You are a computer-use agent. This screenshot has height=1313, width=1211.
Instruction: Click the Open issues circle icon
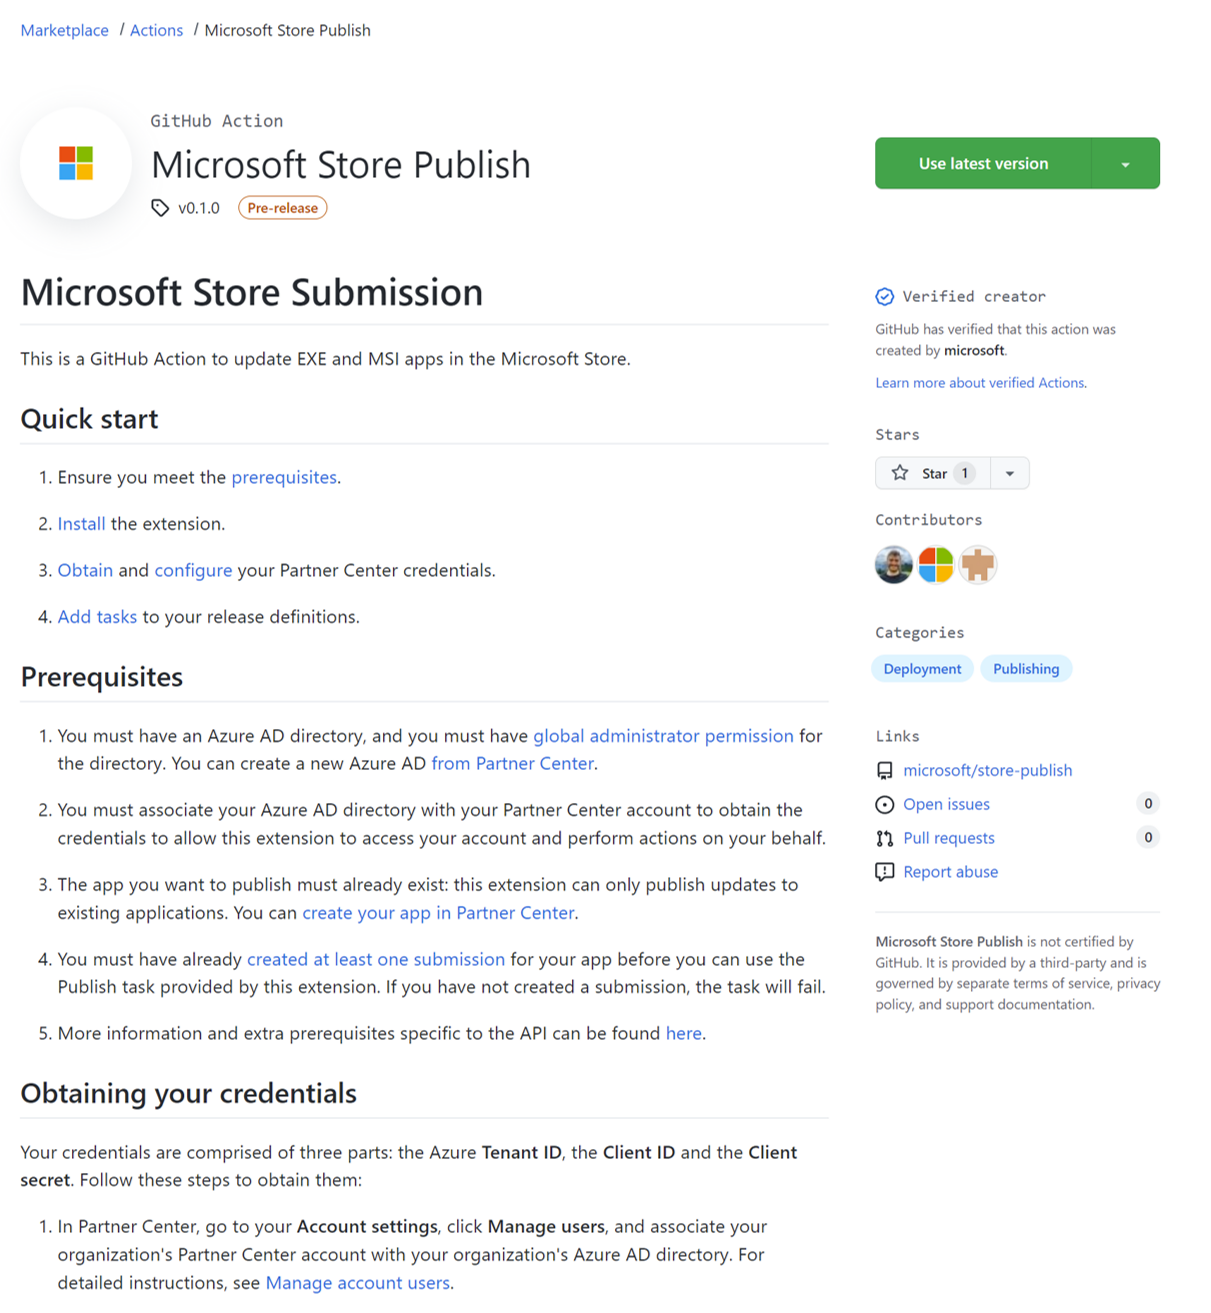pos(885,805)
